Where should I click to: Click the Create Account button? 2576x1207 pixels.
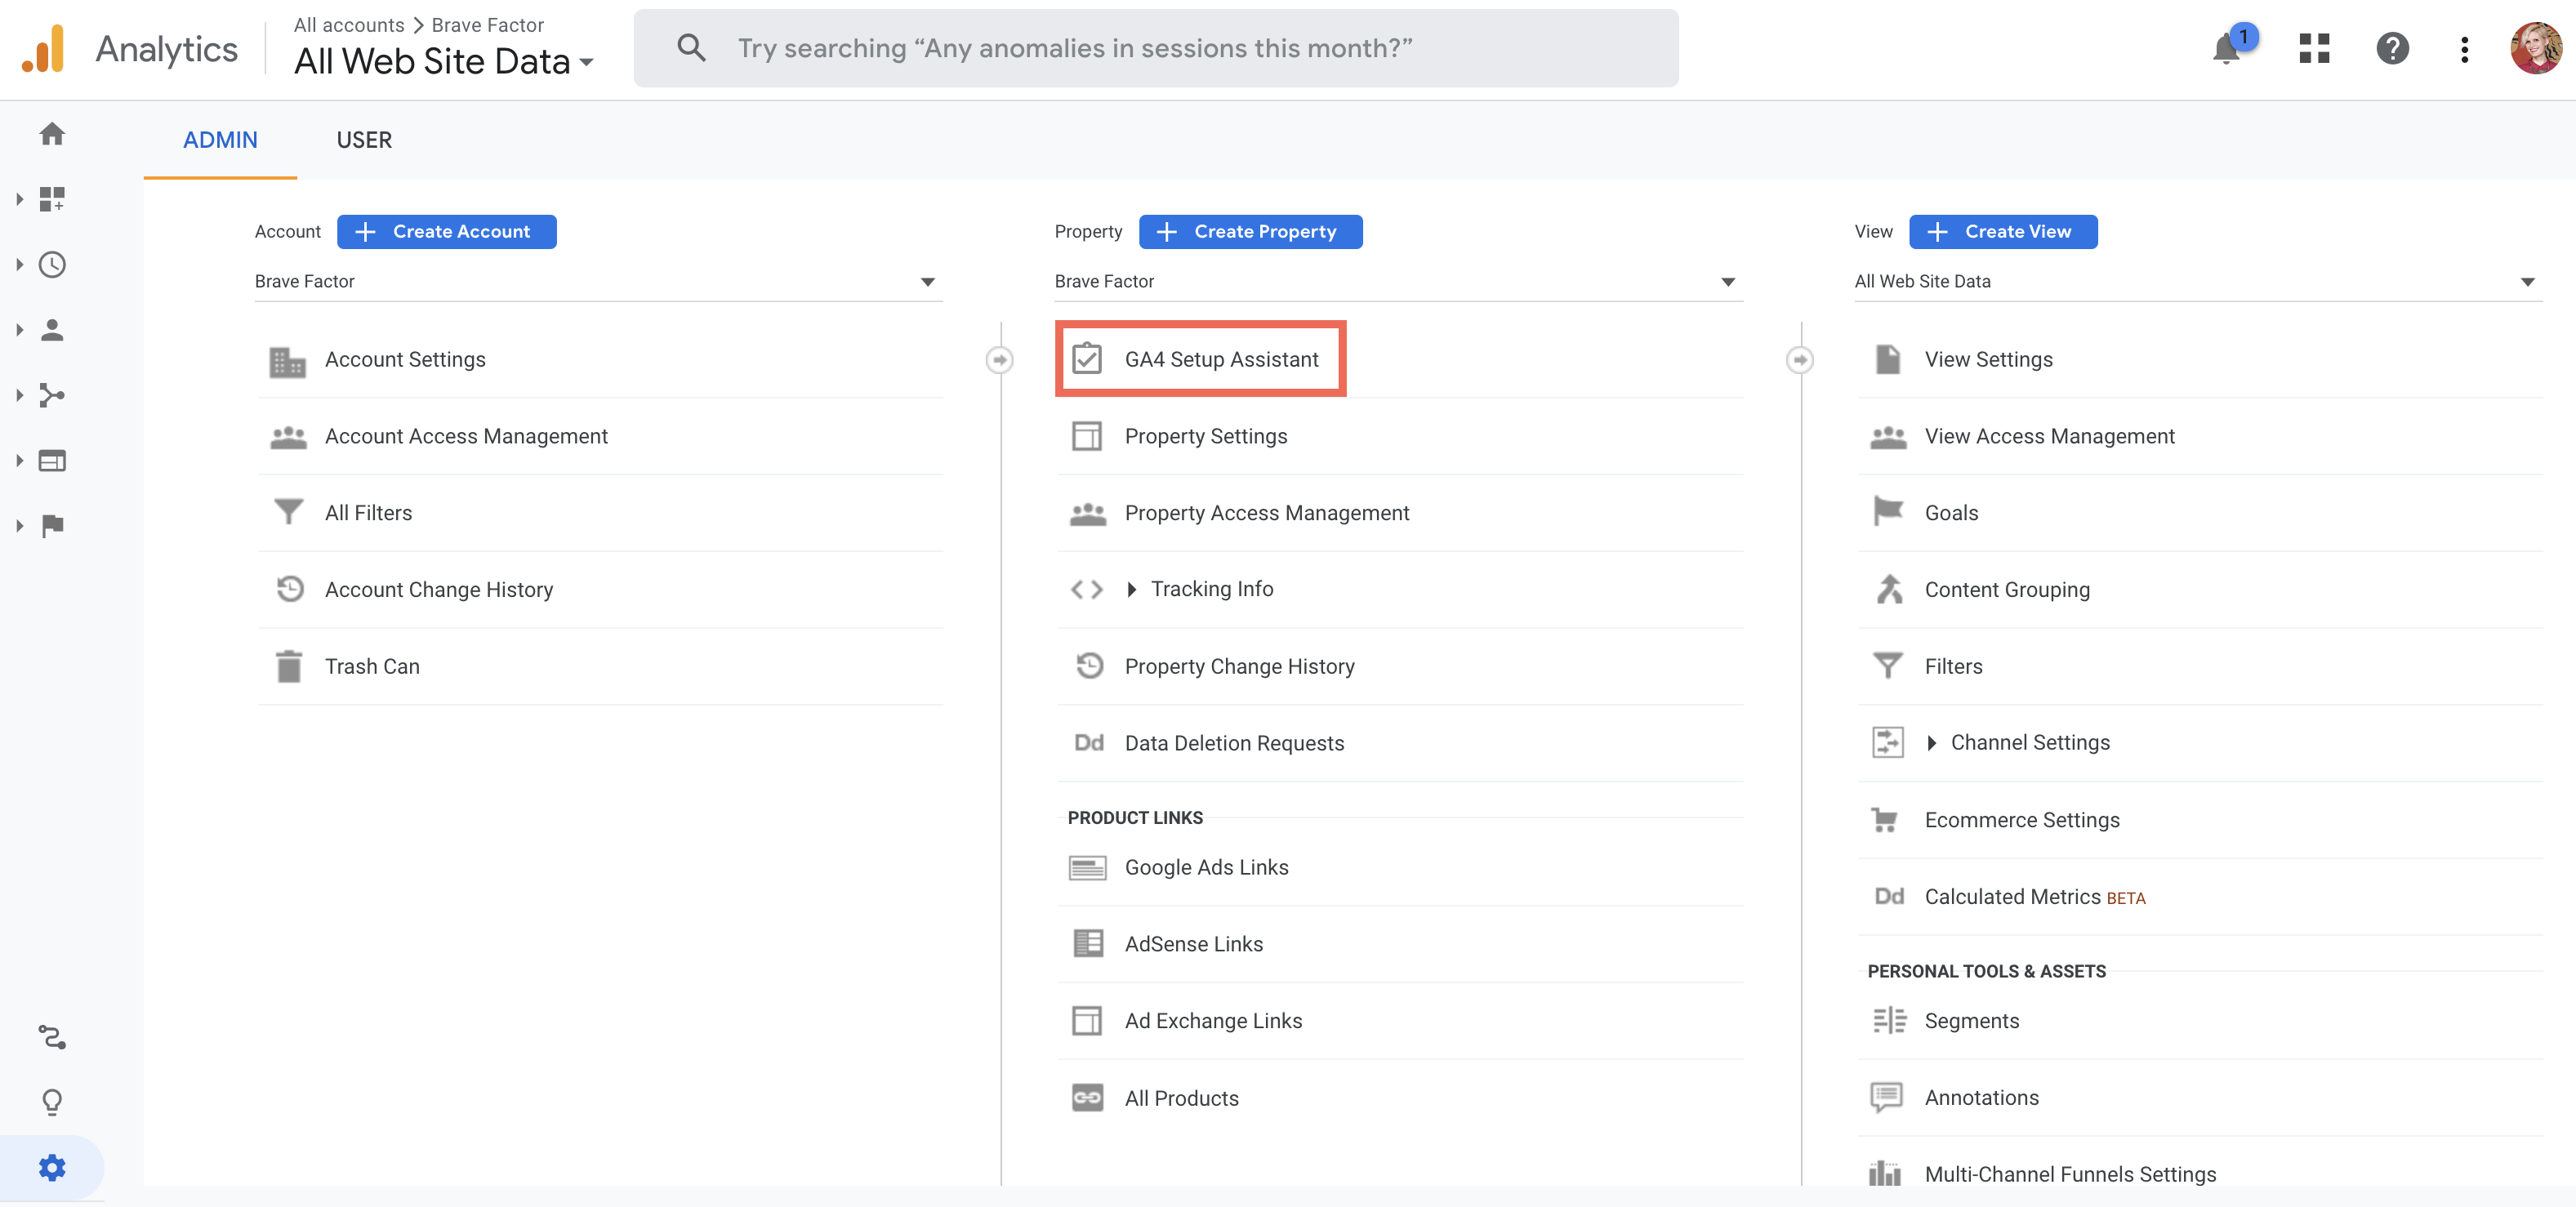pyautogui.click(x=446, y=231)
